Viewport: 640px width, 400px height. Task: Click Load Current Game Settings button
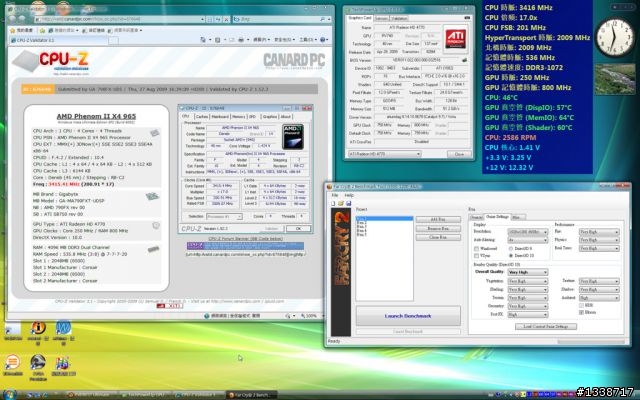(x=546, y=327)
